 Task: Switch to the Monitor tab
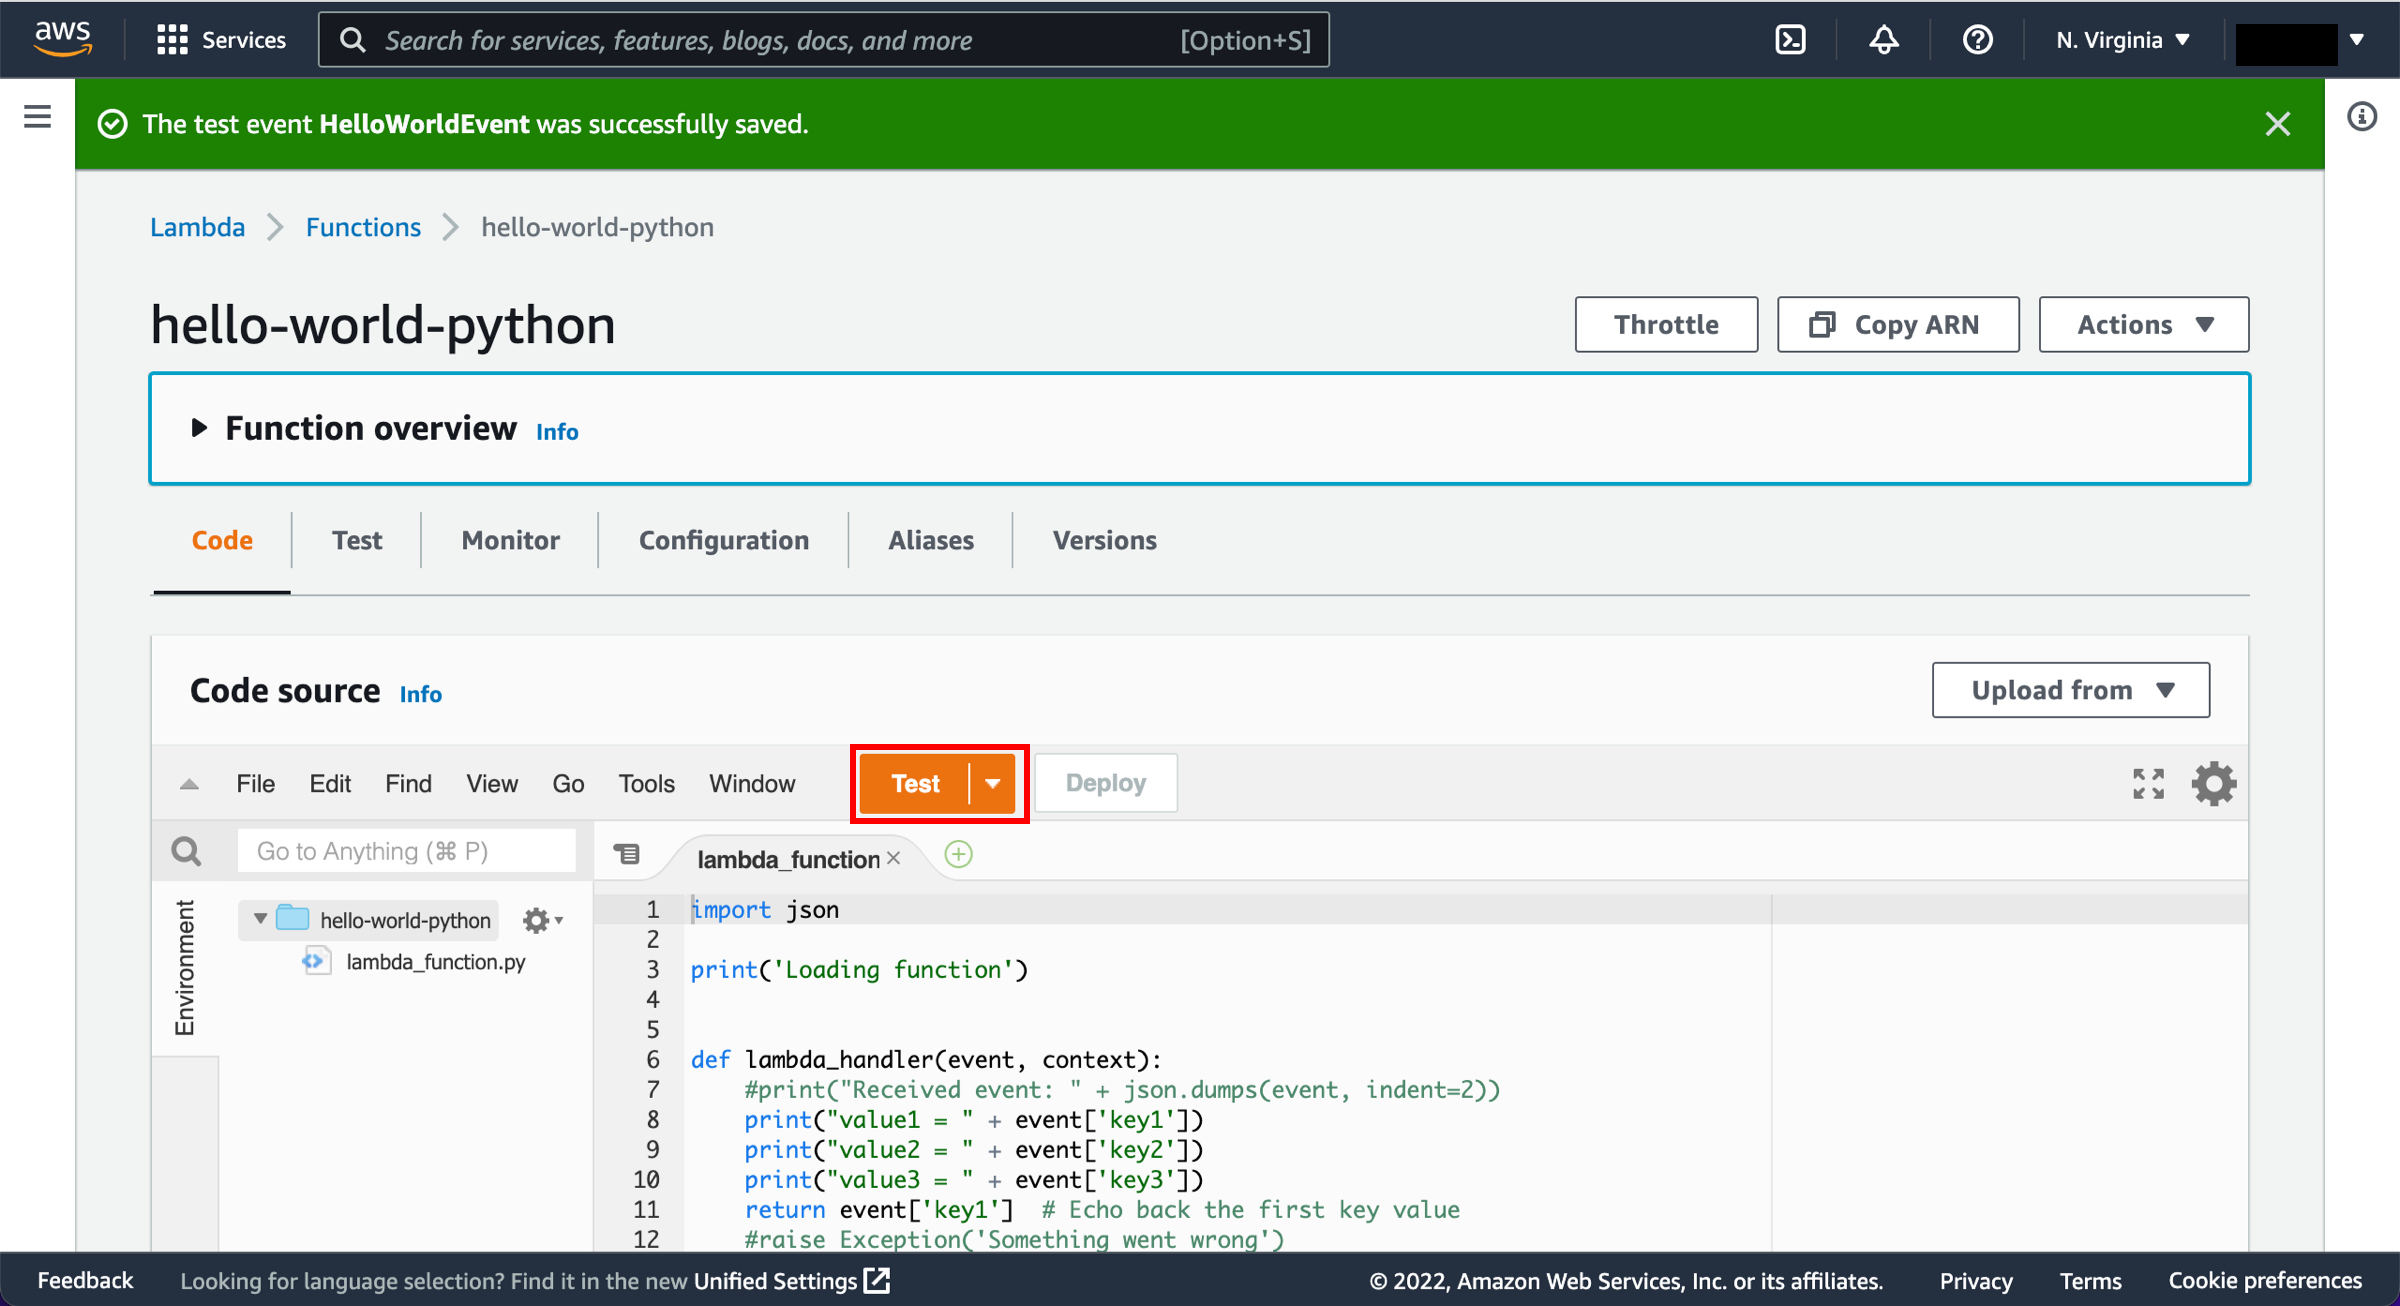click(x=508, y=540)
